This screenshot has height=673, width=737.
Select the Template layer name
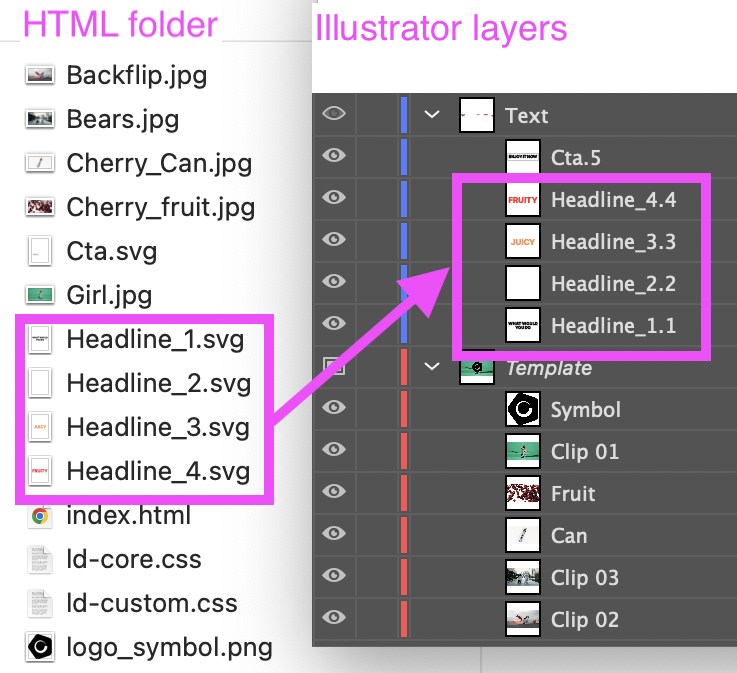(x=549, y=368)
